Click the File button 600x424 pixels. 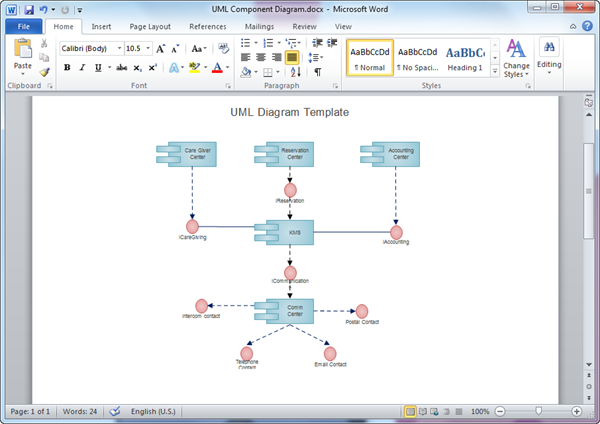(x=22, y=26)
